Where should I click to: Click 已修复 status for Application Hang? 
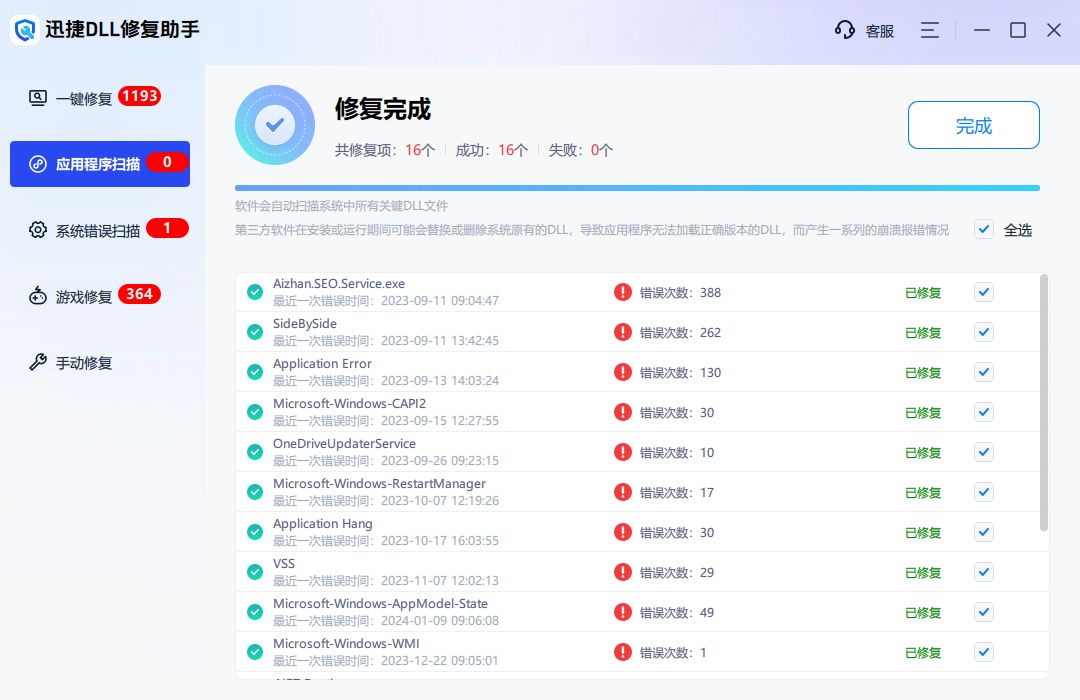coord(923,533)
